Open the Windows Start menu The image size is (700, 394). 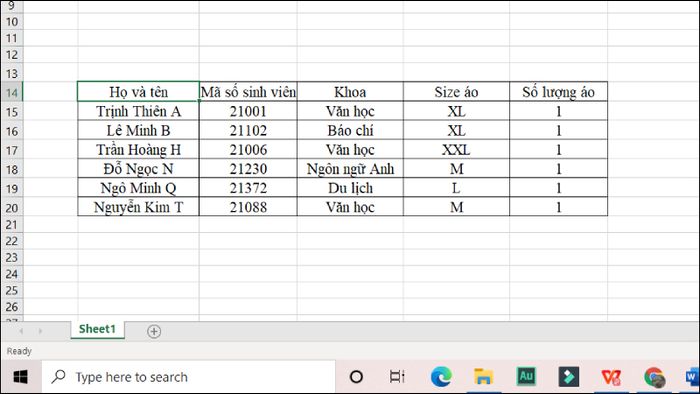pos(21,377)
